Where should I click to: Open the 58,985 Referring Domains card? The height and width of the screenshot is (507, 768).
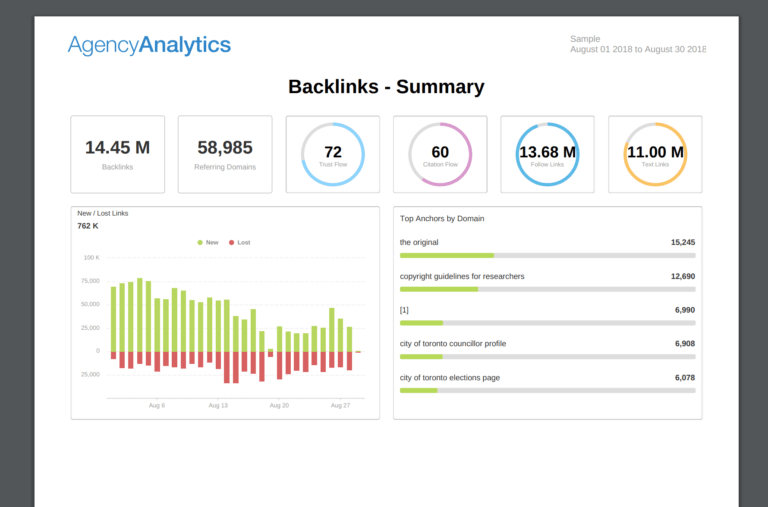tap(224, 154)
